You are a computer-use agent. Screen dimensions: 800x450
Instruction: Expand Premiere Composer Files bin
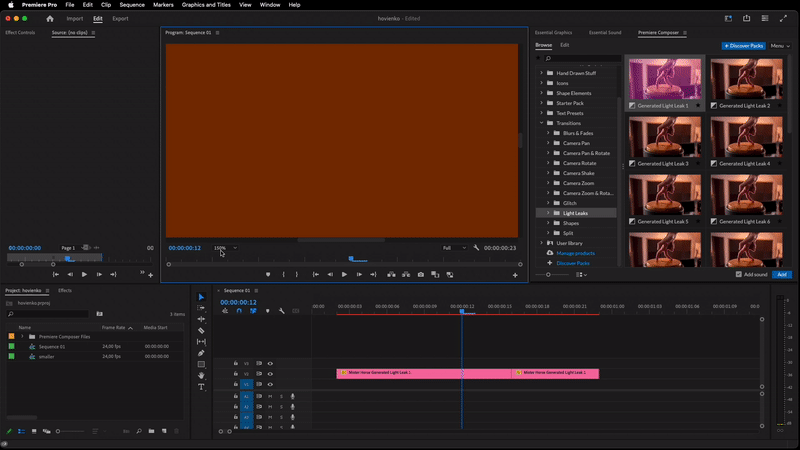click(22, 337)
